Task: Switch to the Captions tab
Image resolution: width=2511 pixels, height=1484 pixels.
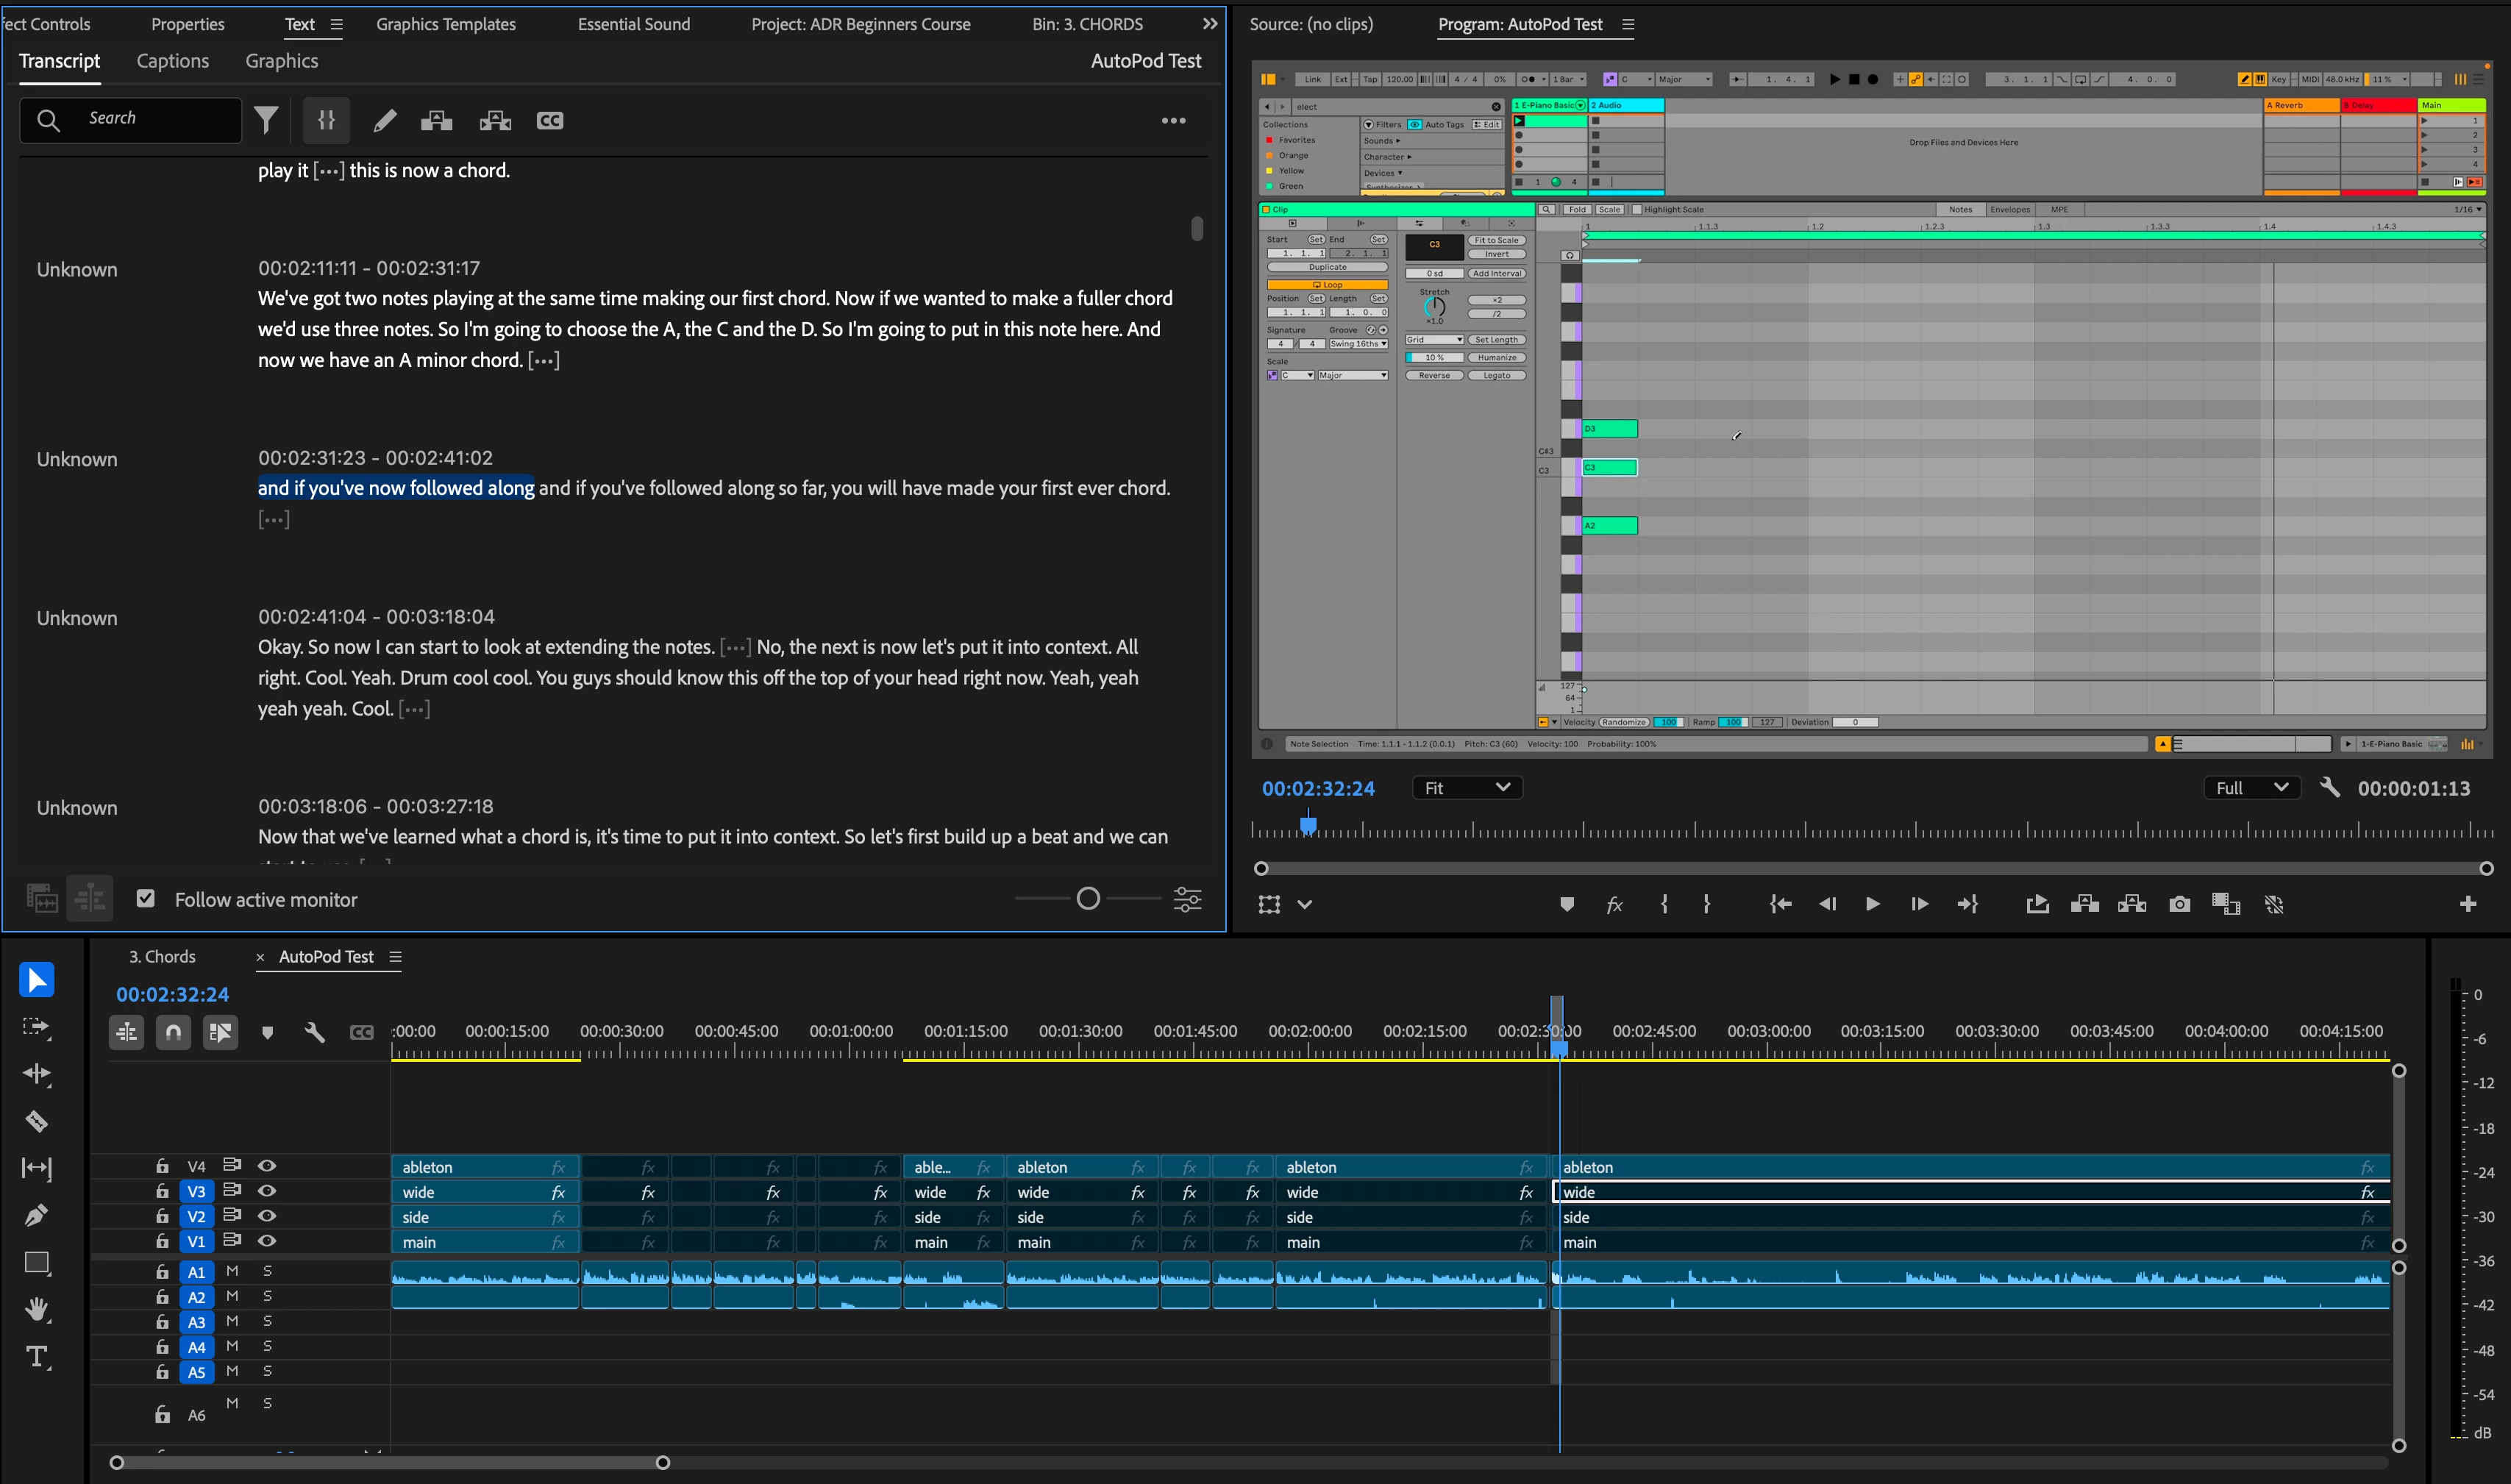Action: click(x=173, y=61)
